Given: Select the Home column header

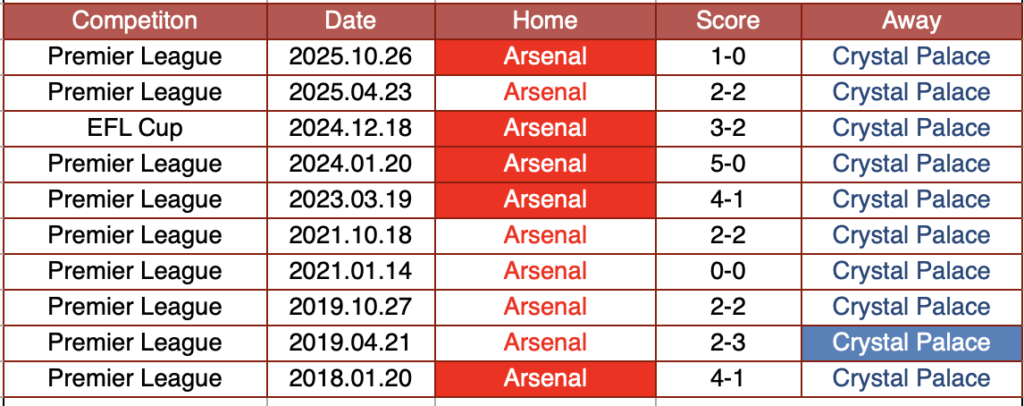Looking at the screenshot, I should (545, 20).
